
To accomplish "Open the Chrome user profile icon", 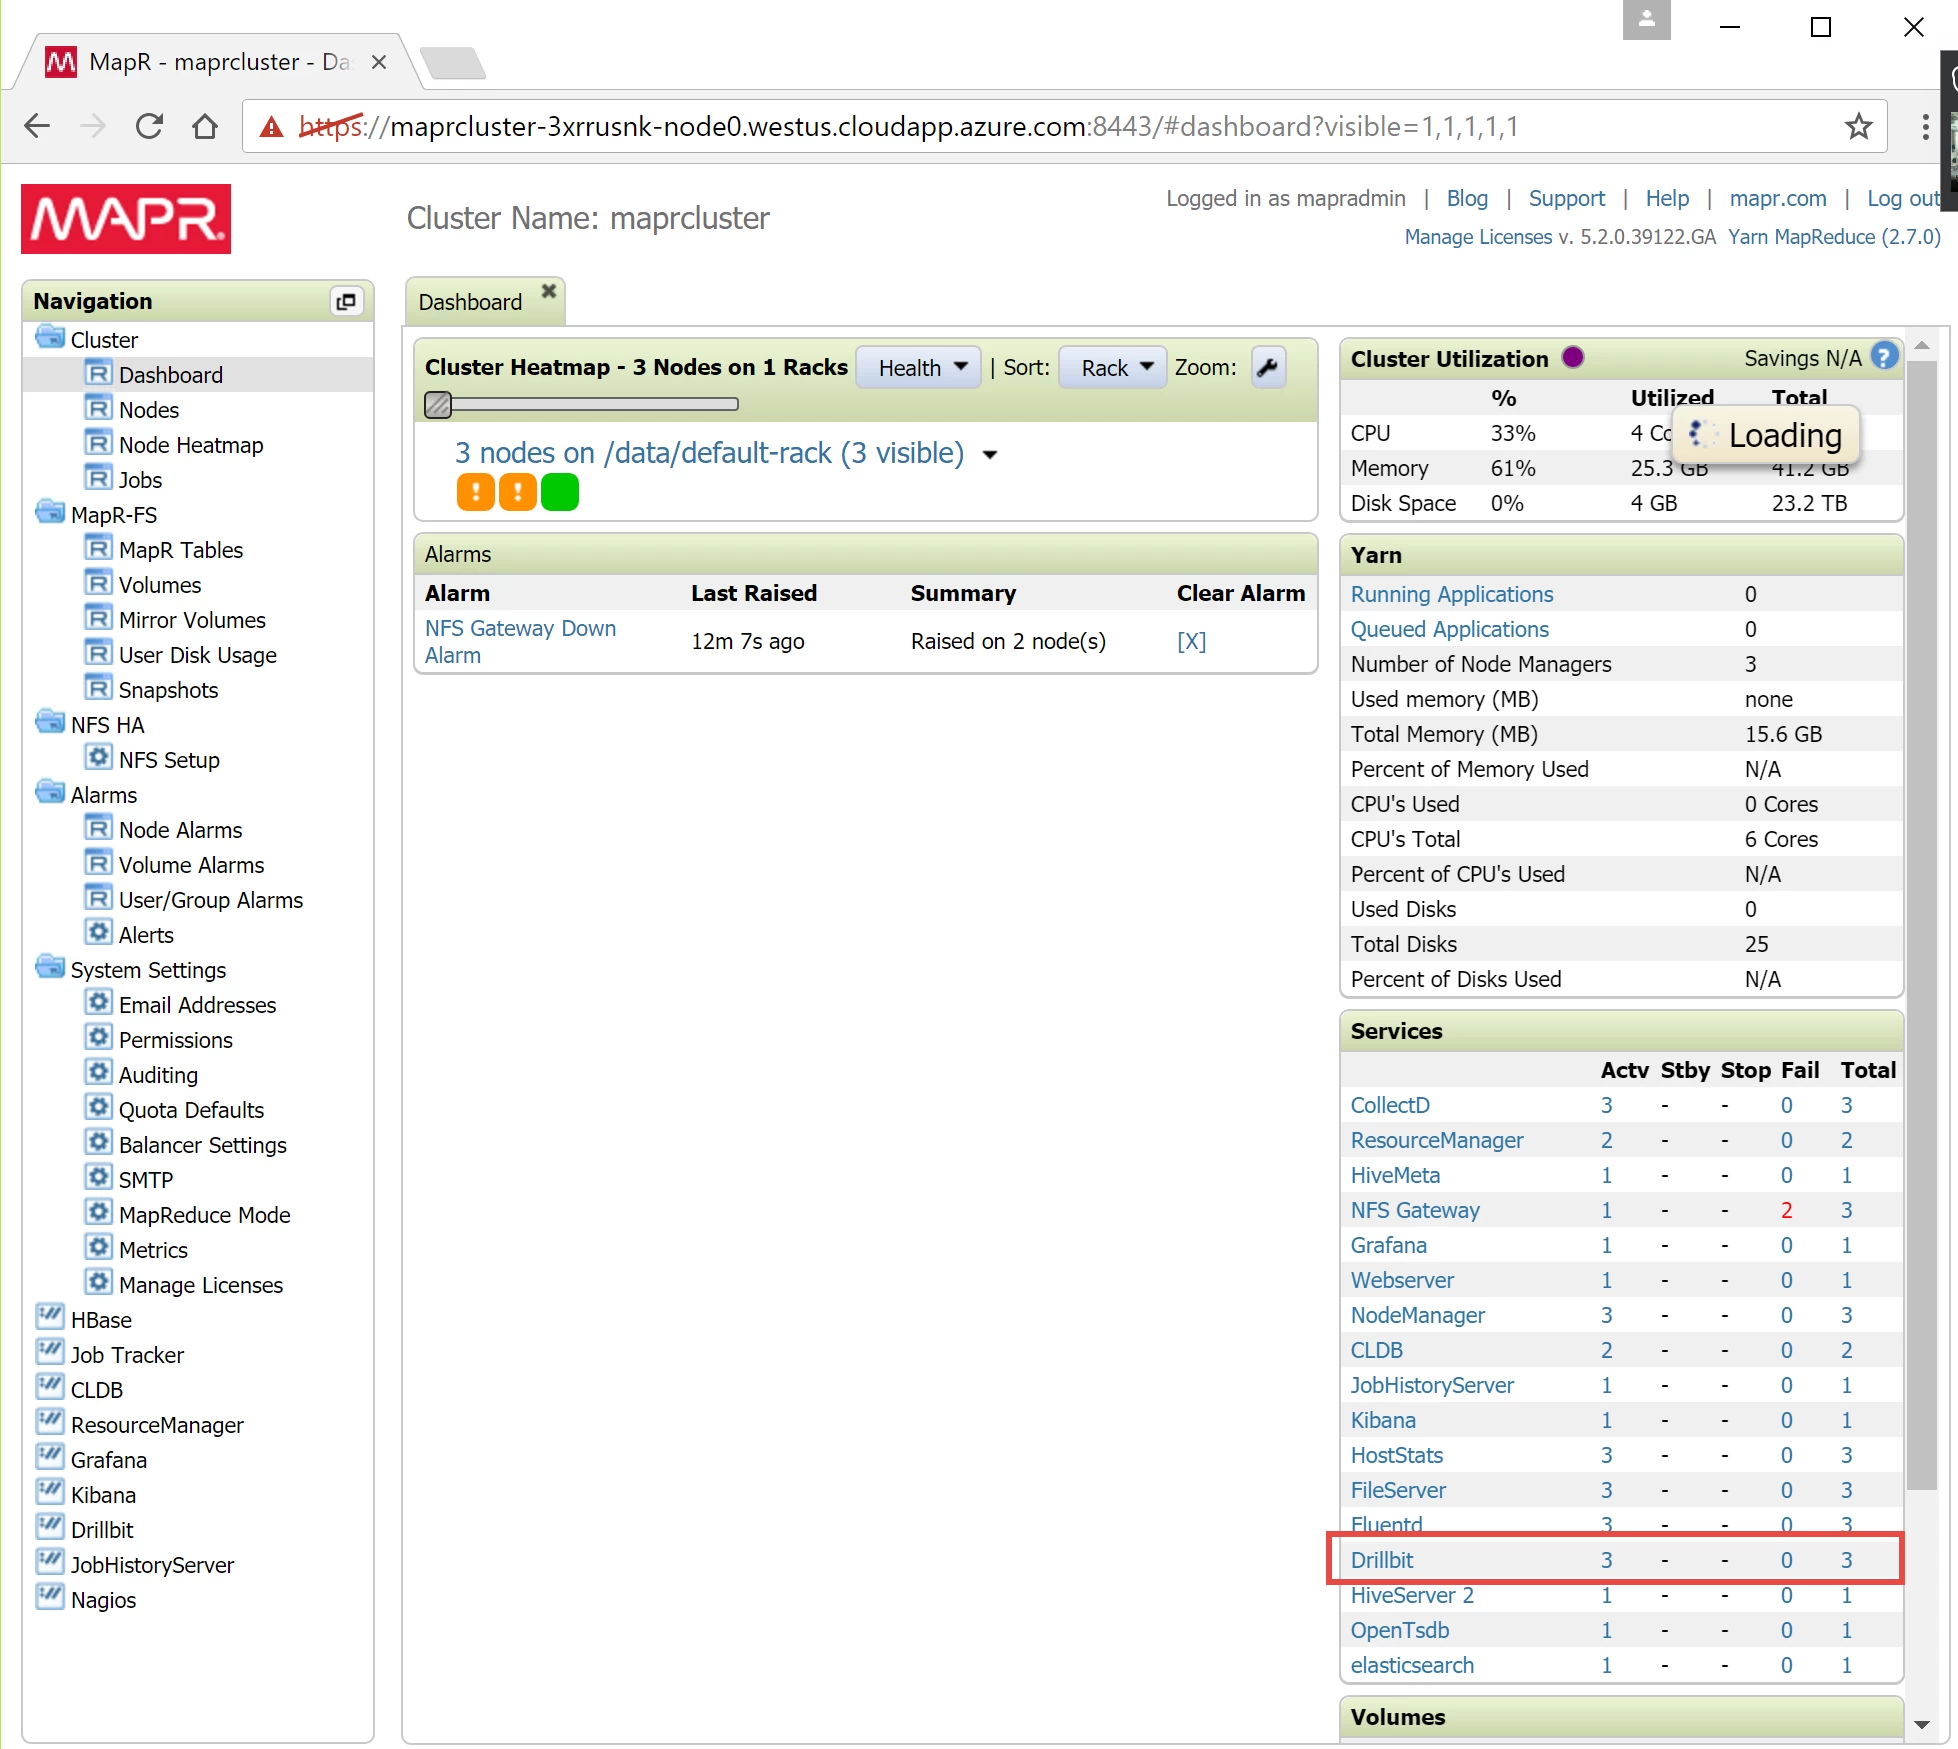I will 1646,20.
